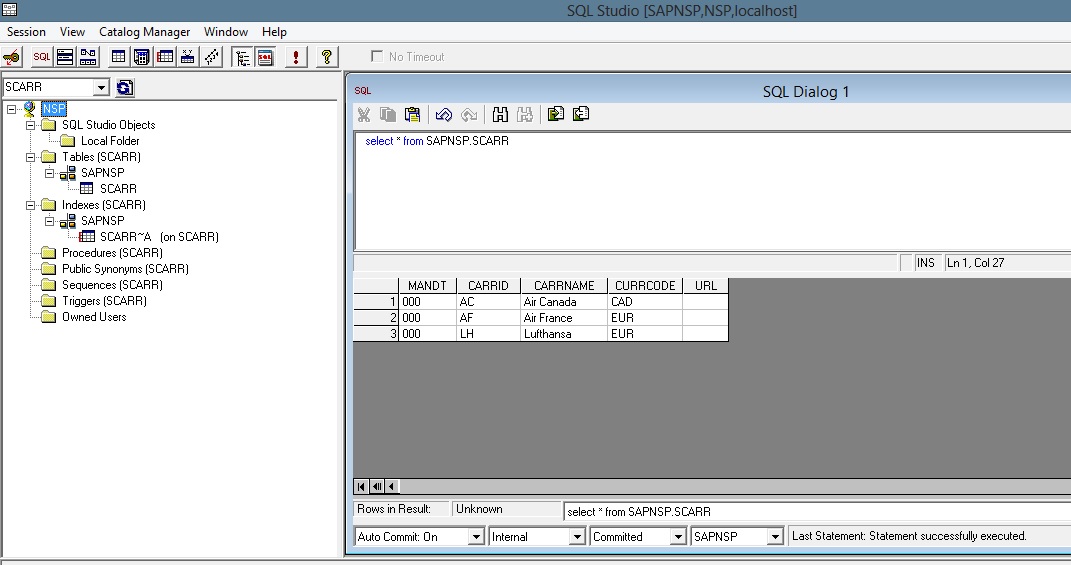The image size is (1071, 565).
Task: Click the refresh catalog icon beside SCARR filter
Action: point(124,88)
